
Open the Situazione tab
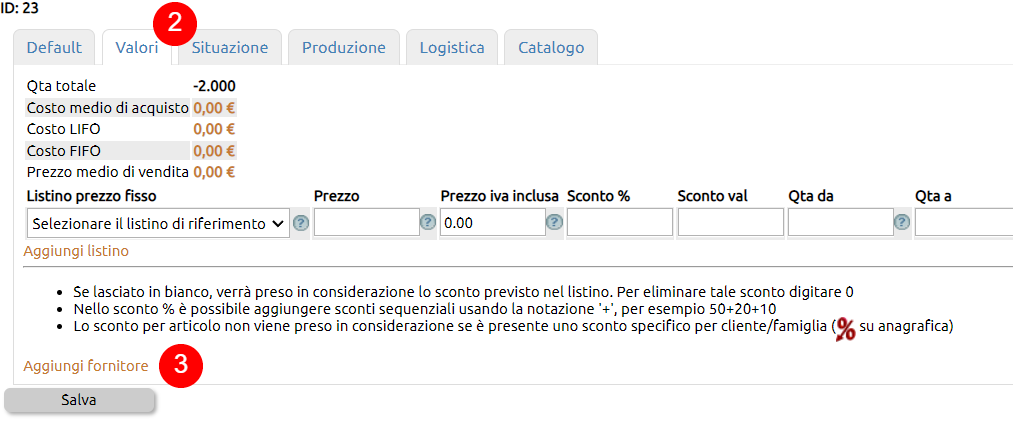pos(230,47)
